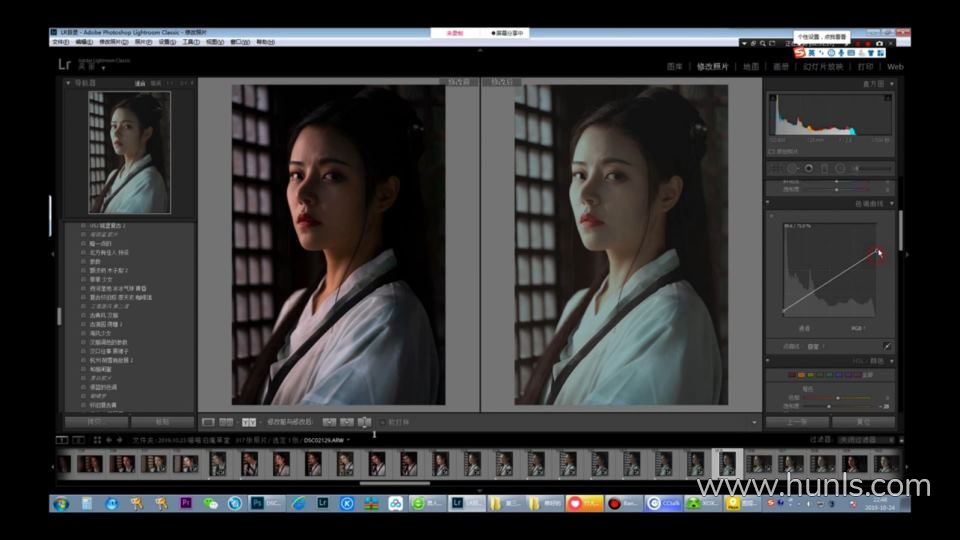Select the Graduated Filter tool icon
The width and height of the screenshot is (960, 540).
(x=824, y=168)
